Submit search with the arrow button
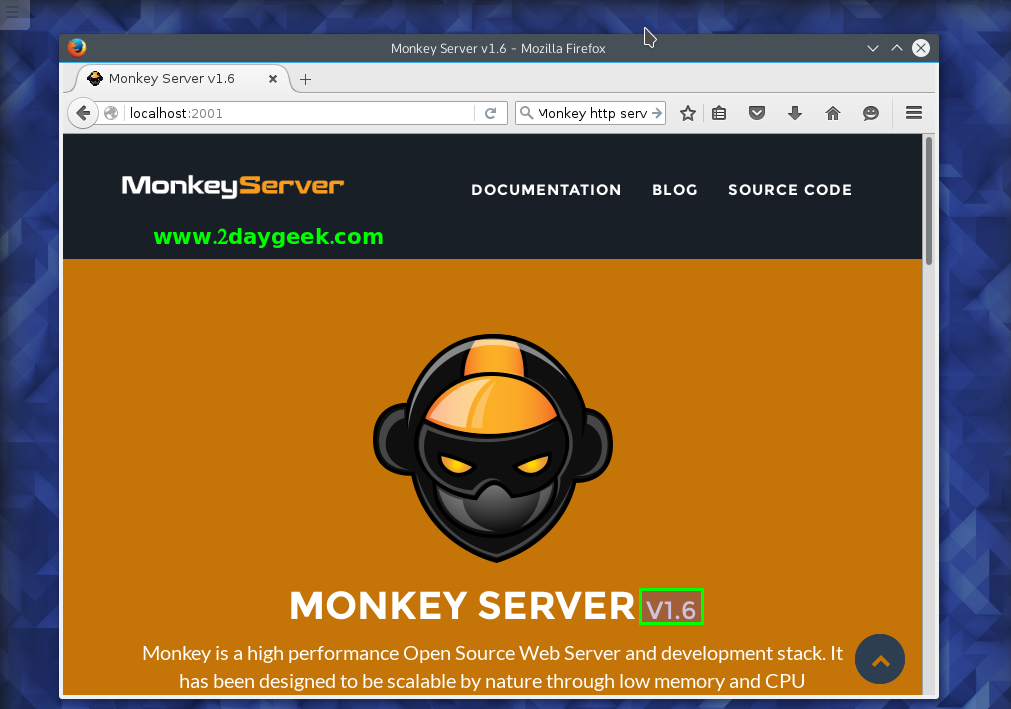This screenshot has width=1011, height=709. 657,114
